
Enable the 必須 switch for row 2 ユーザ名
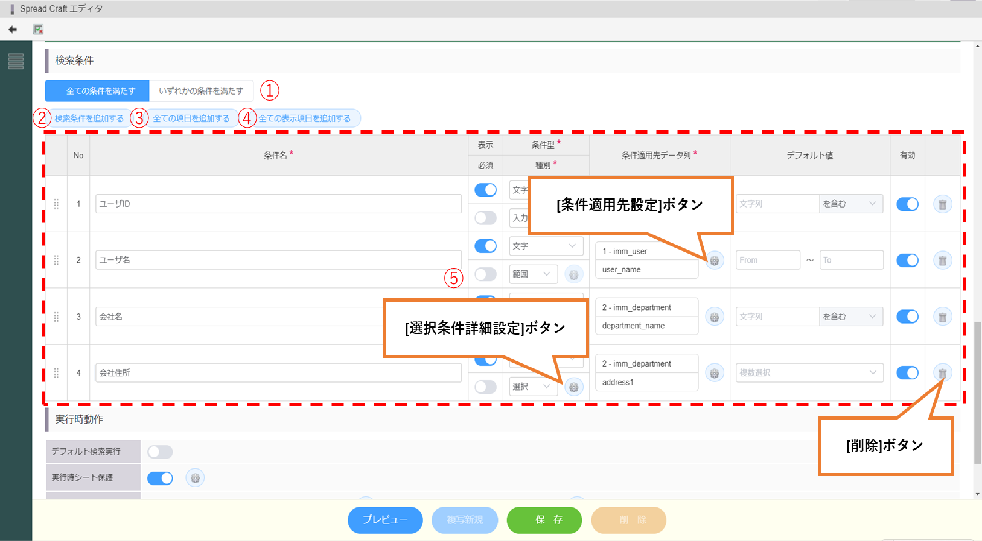tap(485, 274)
